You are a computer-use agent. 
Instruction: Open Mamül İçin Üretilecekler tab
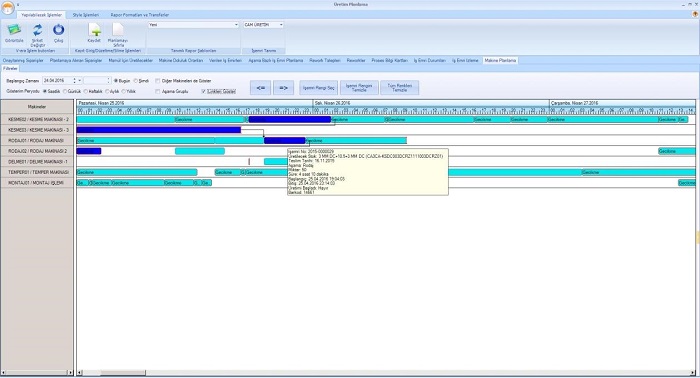(131, 60)
